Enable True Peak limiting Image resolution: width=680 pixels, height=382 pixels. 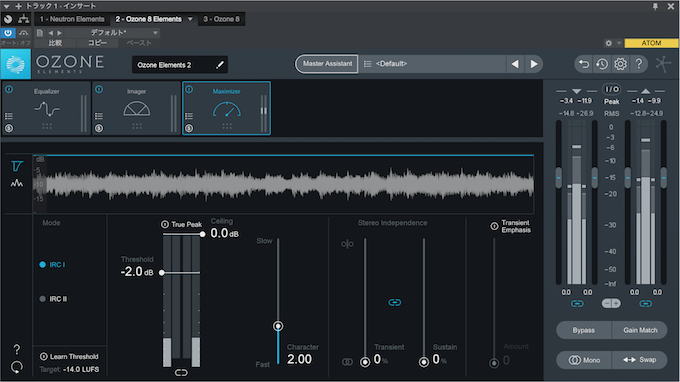click(x=165, y=224)
